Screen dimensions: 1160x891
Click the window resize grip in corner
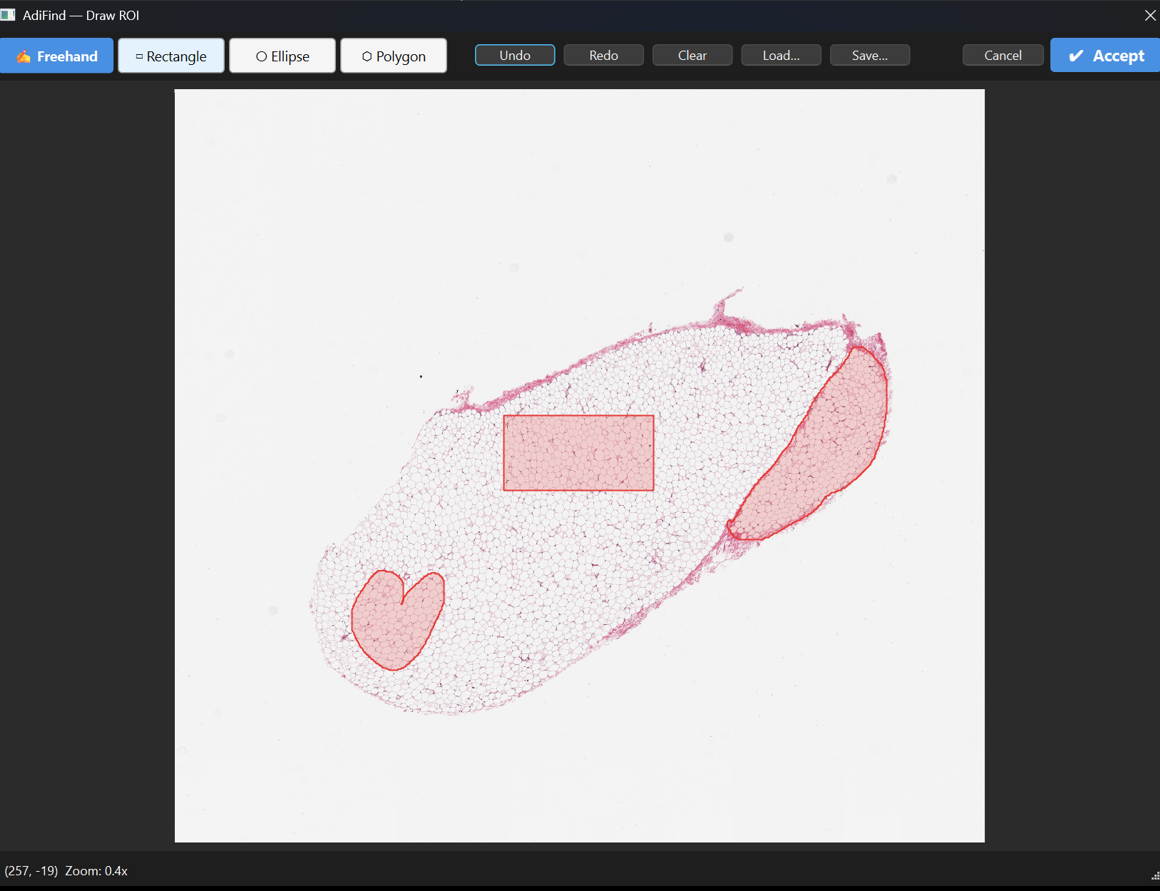[1155, 875]
